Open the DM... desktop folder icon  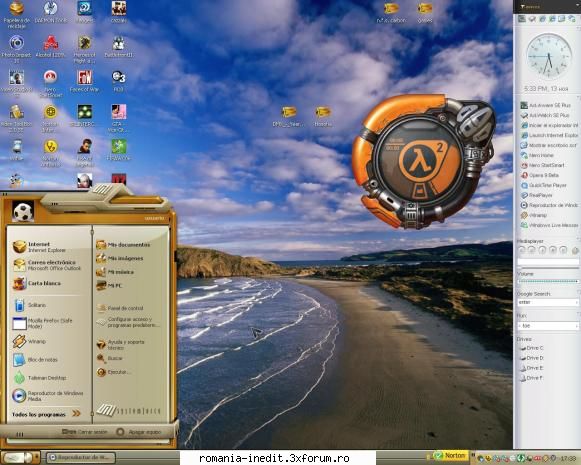pyautogui.click(x=289, y=116)
